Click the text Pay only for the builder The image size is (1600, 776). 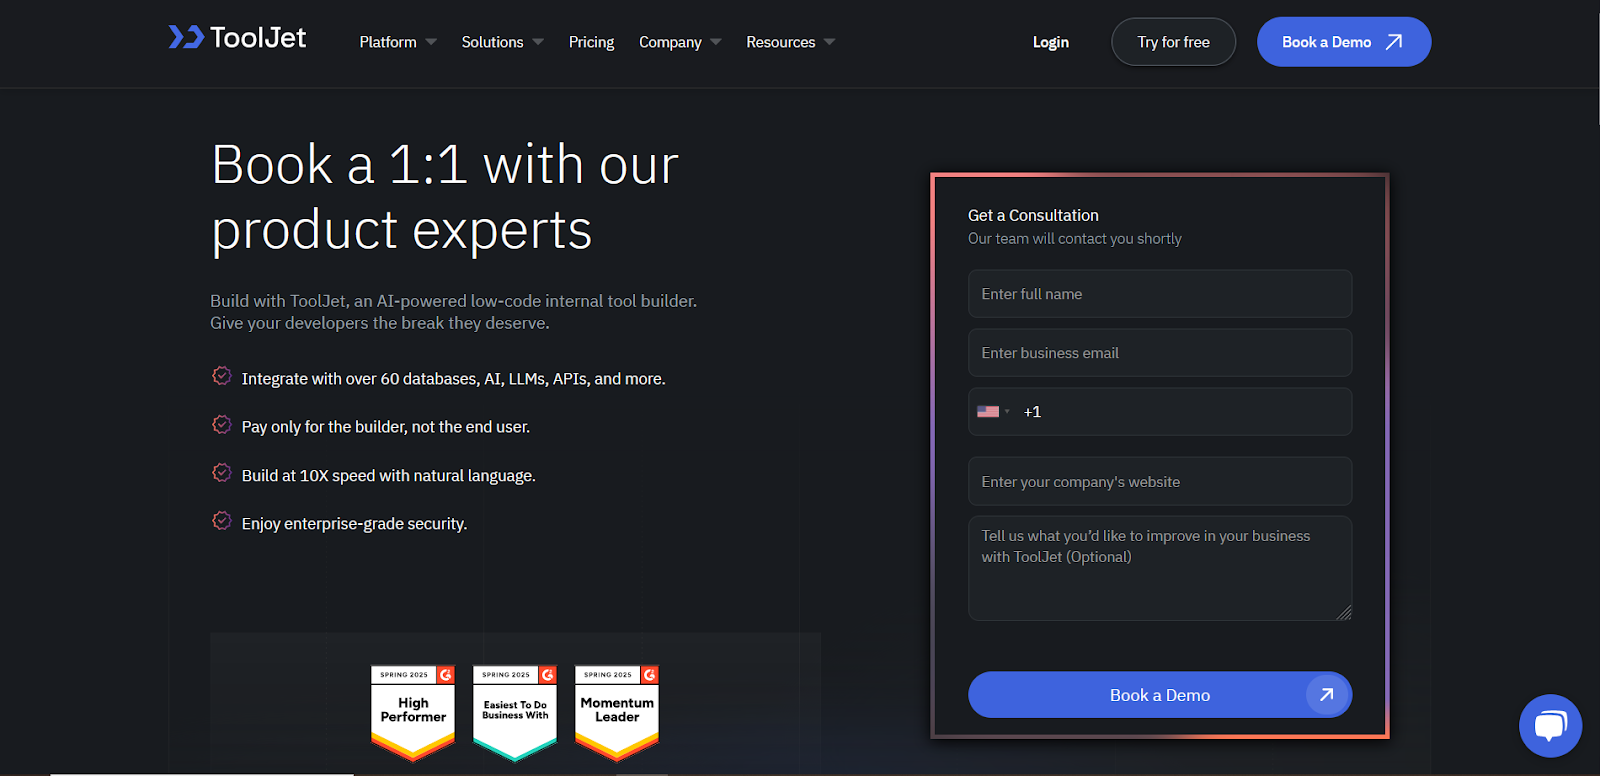[386, 427]
